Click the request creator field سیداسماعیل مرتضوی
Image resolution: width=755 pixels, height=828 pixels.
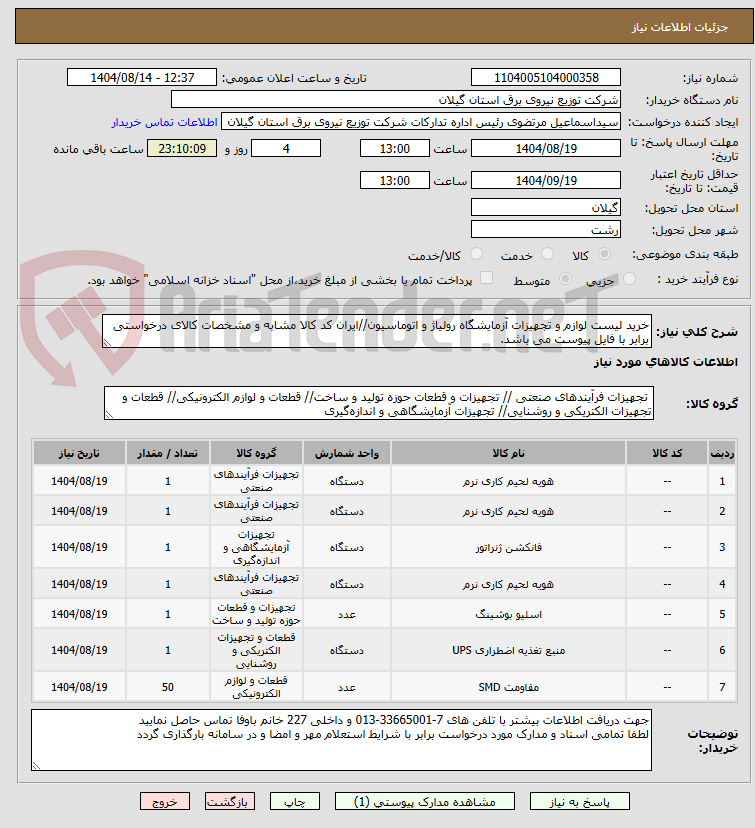[421, 122]
